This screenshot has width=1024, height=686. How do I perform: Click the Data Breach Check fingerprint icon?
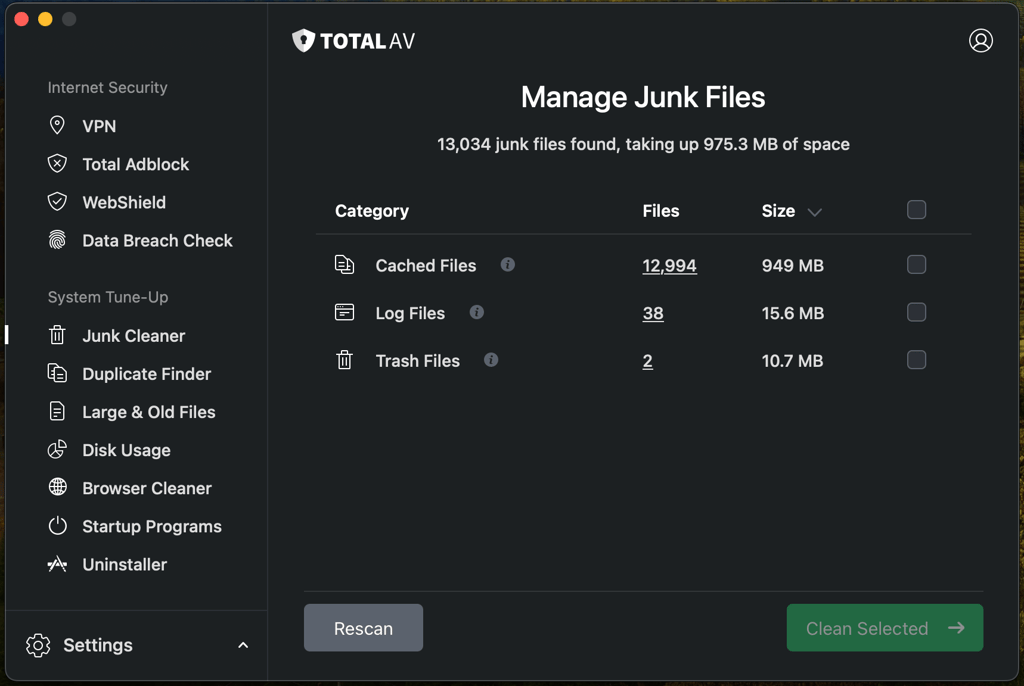point(57,240)
